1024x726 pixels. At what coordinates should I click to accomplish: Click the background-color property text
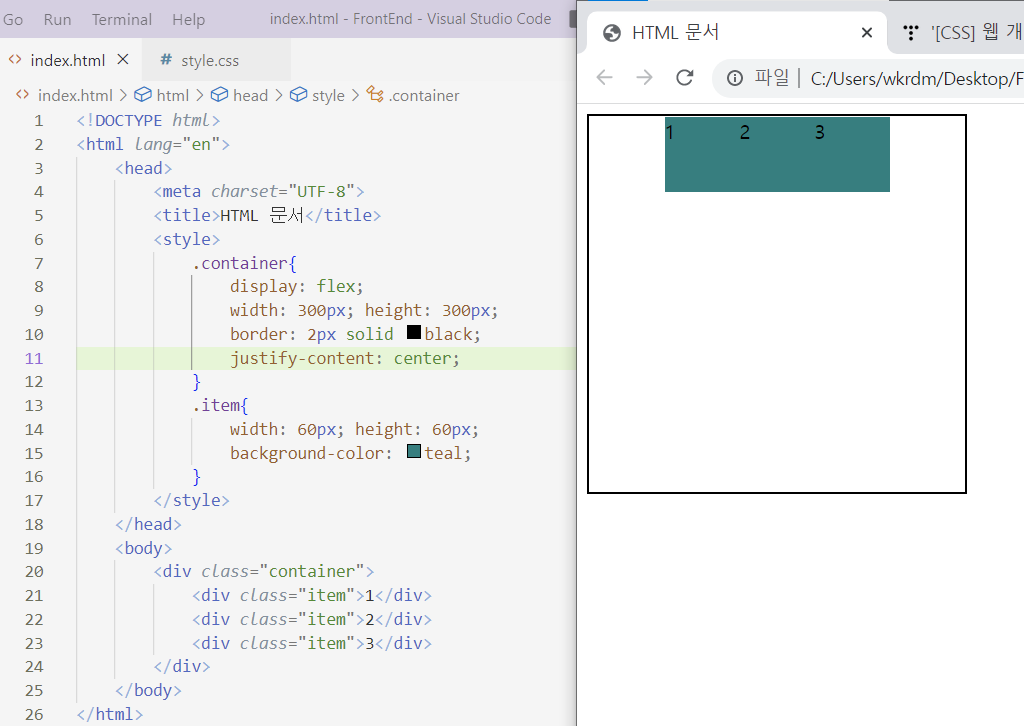[306, 453]
